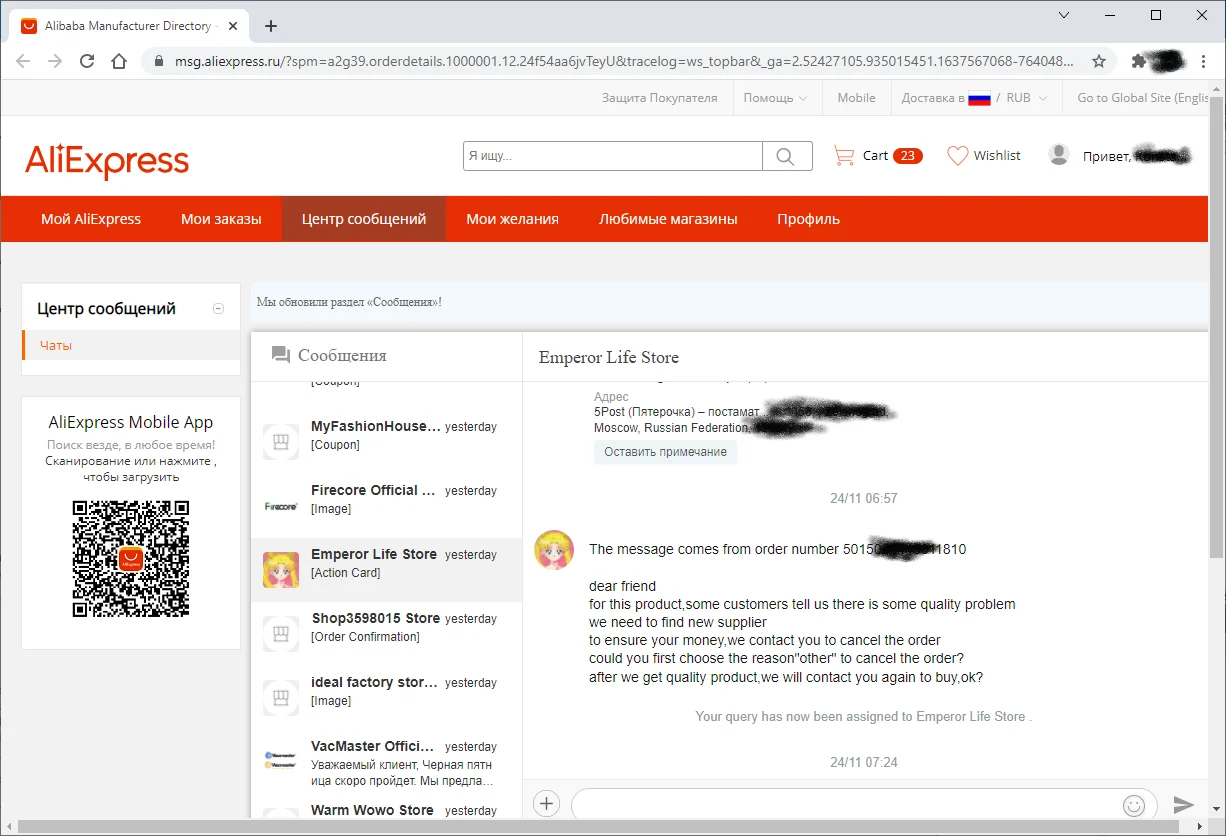Click the Сообщения panel heading
Screen dimensions: 1226x836
342,355
